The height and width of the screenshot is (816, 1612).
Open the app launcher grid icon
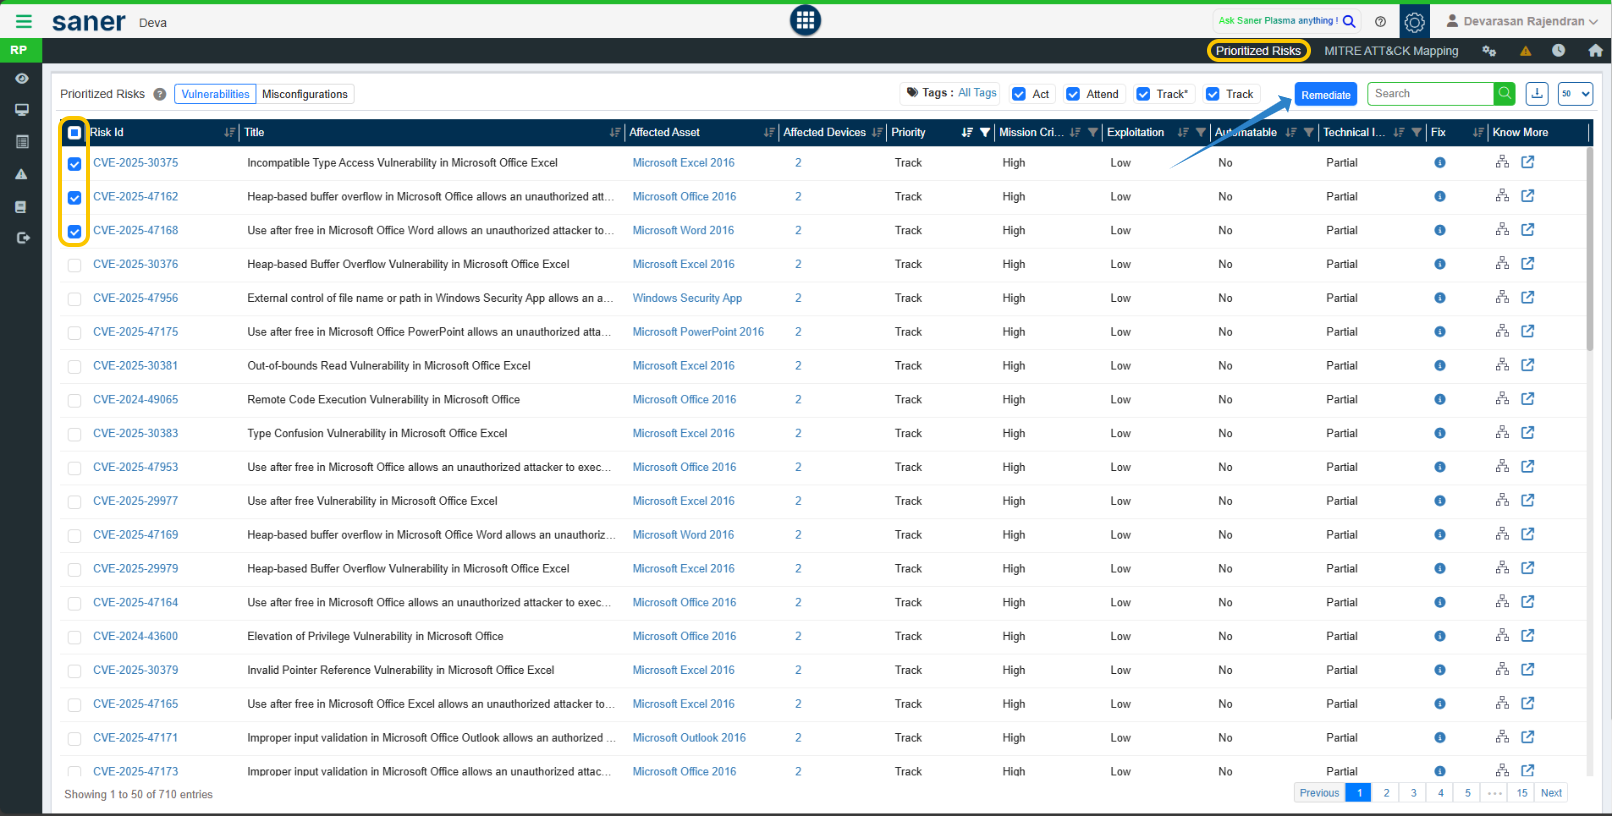805,20
